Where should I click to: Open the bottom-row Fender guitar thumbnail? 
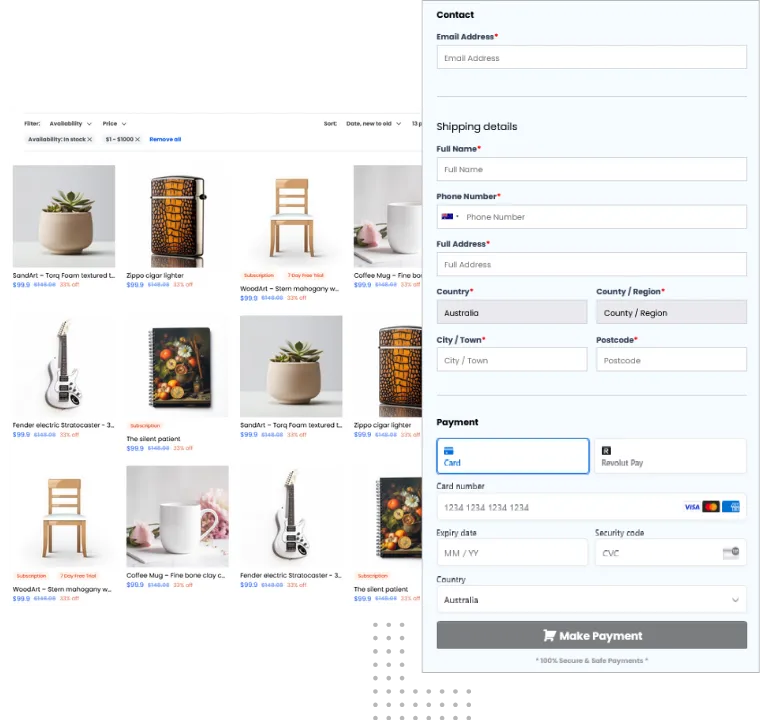tap(291, 516)
